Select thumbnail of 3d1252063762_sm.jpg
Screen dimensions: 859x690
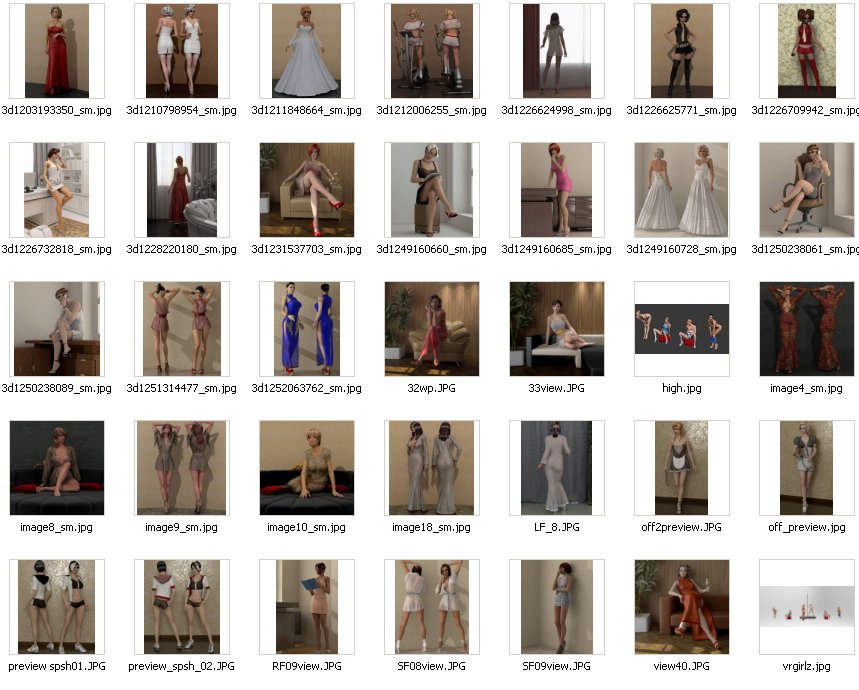[307, 329]
